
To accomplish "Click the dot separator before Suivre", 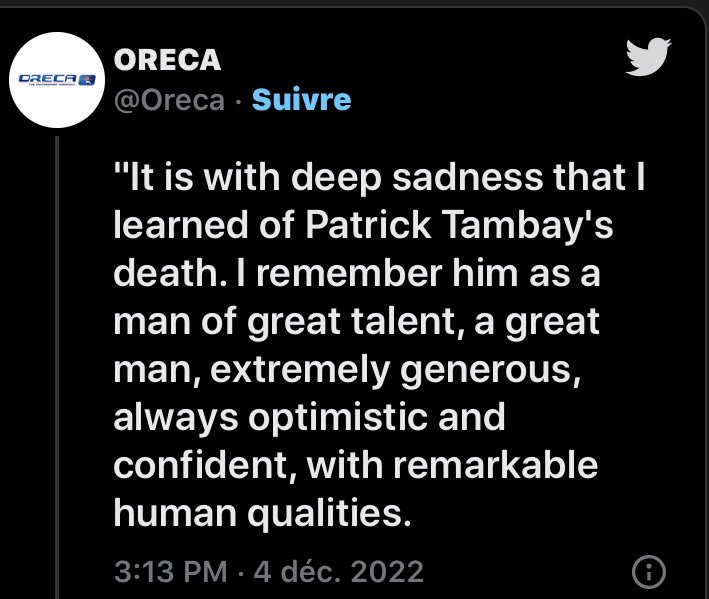I will point(239,100).
